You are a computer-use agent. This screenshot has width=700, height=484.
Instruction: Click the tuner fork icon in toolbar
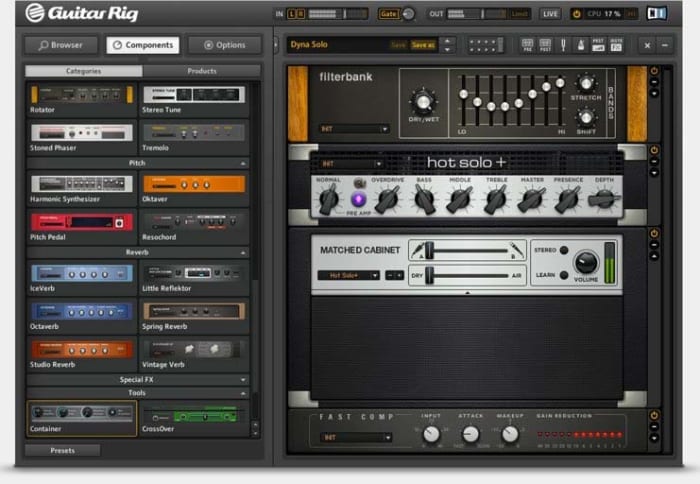click(562, 45)
